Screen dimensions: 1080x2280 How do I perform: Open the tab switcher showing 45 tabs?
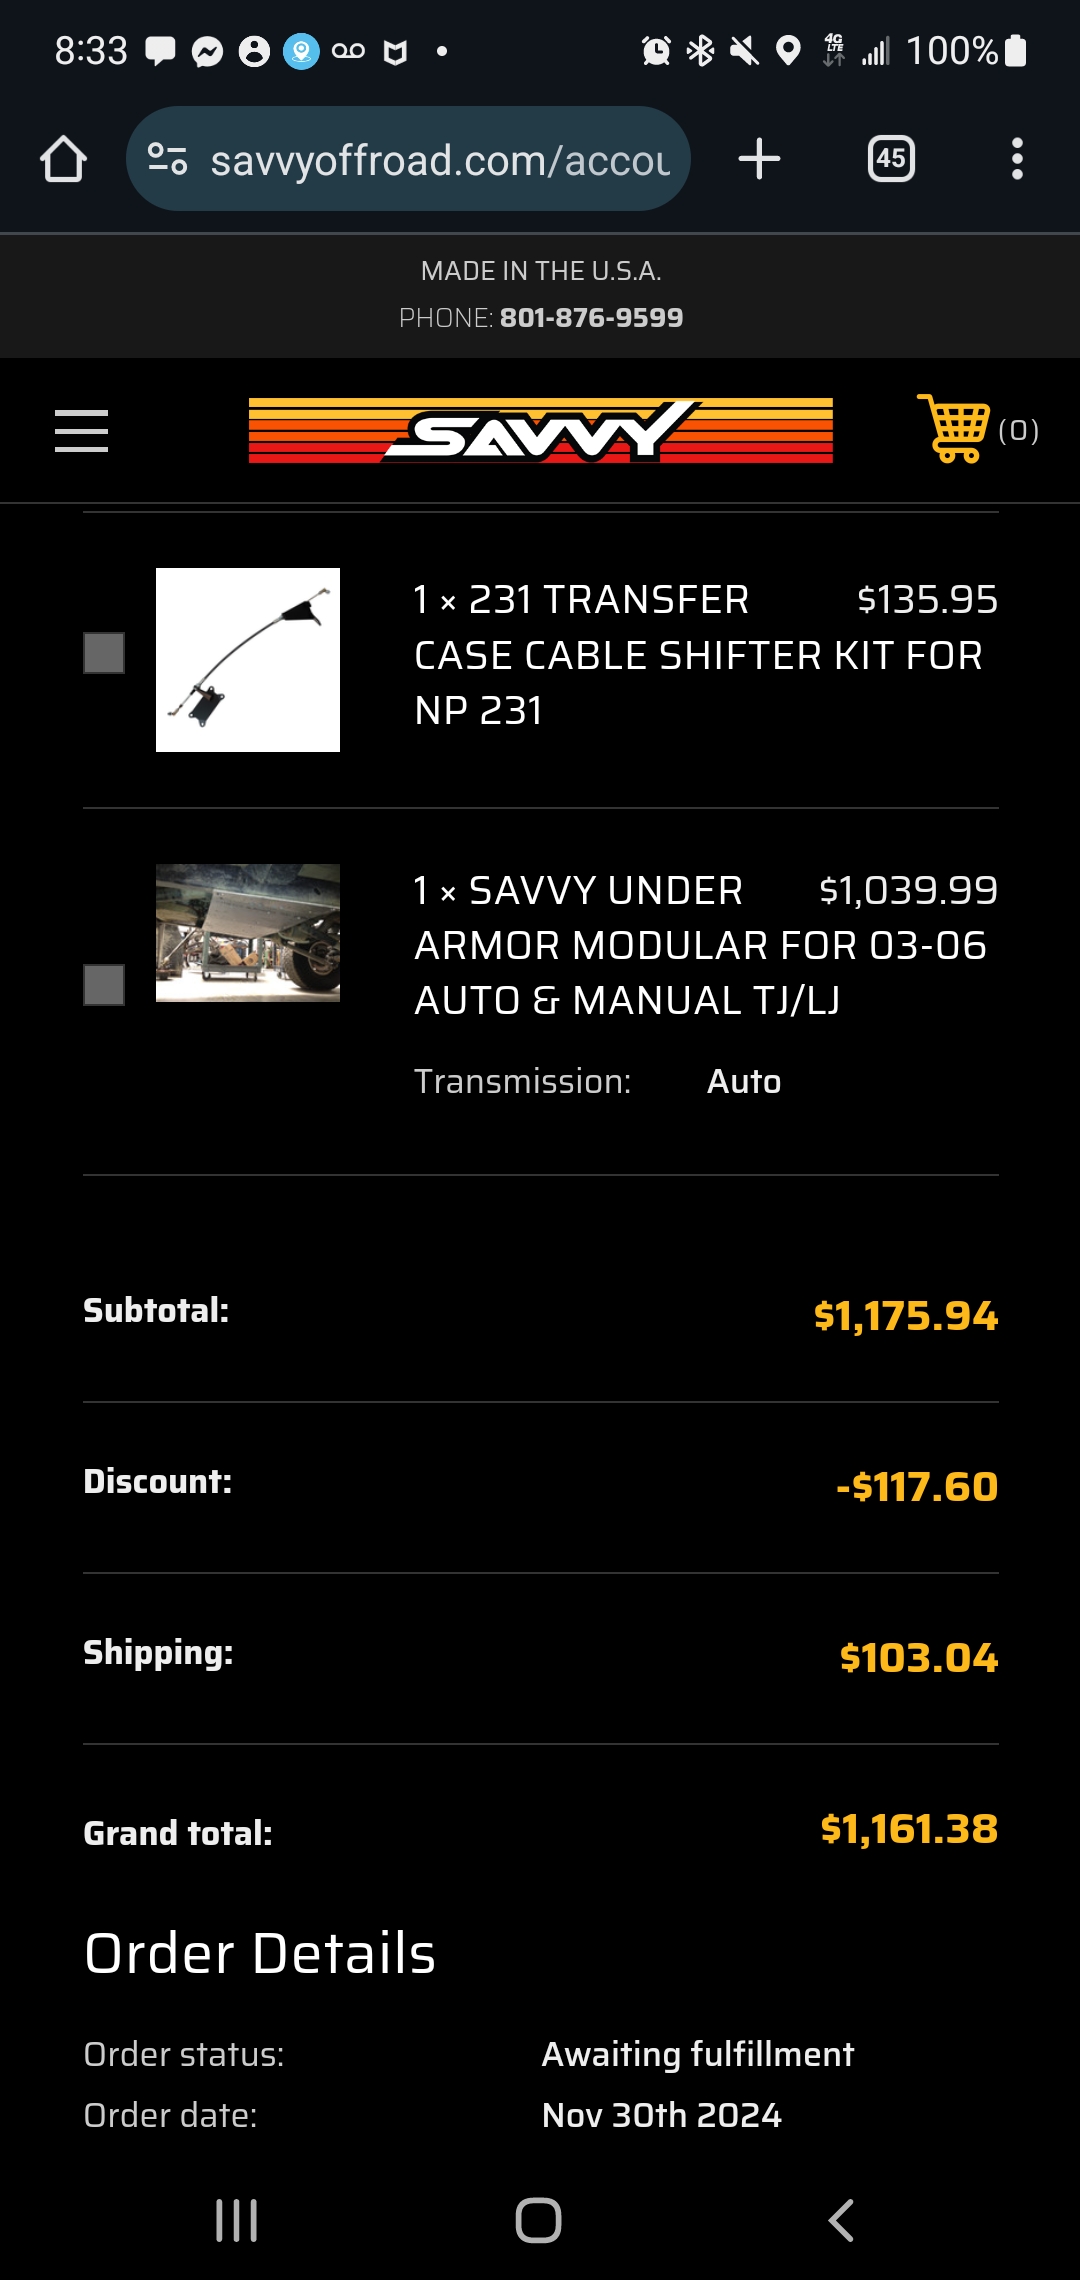pyautogui.click(x=891, y=159)
